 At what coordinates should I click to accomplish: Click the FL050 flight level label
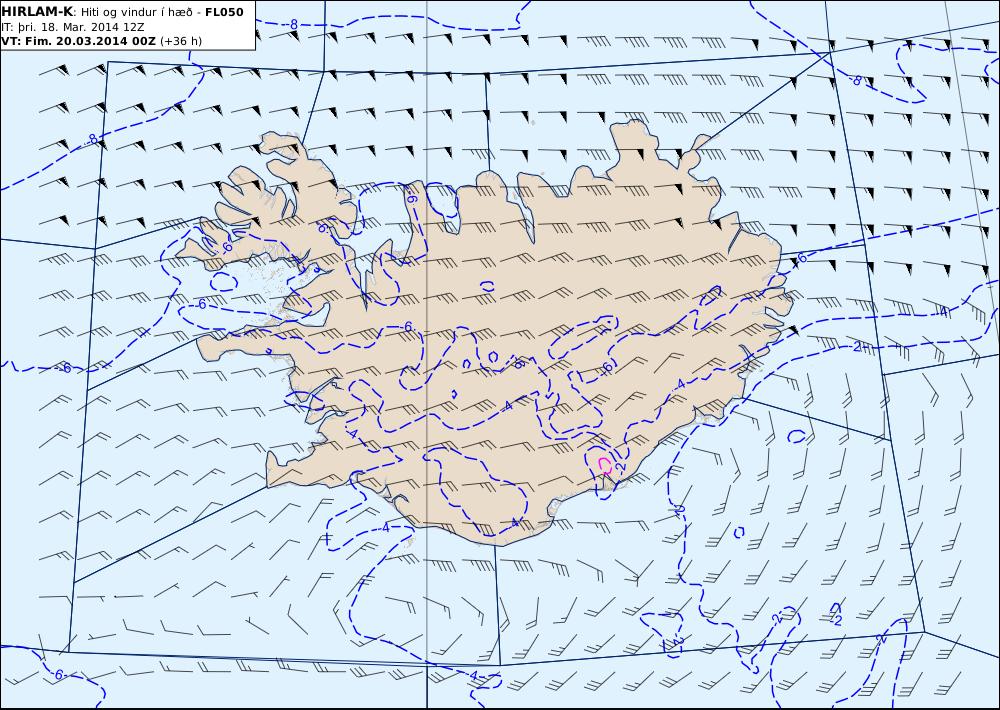224,12
